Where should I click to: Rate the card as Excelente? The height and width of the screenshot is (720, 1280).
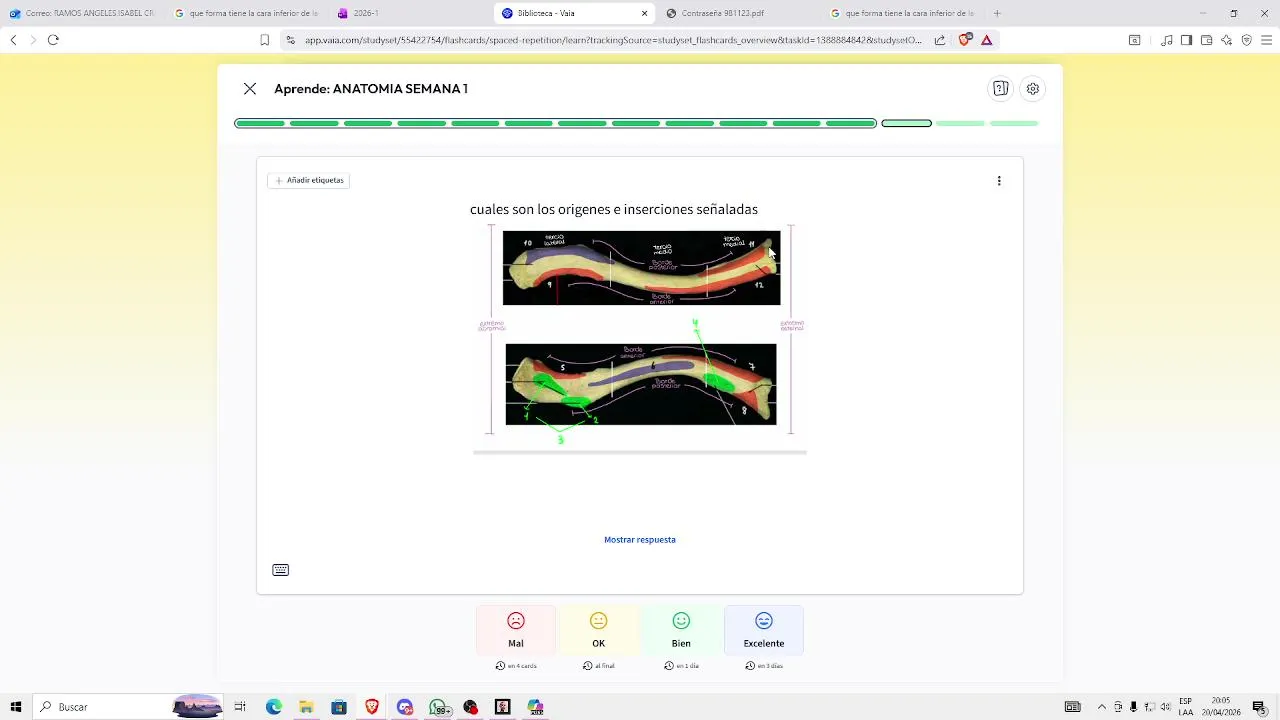(764, 630)
